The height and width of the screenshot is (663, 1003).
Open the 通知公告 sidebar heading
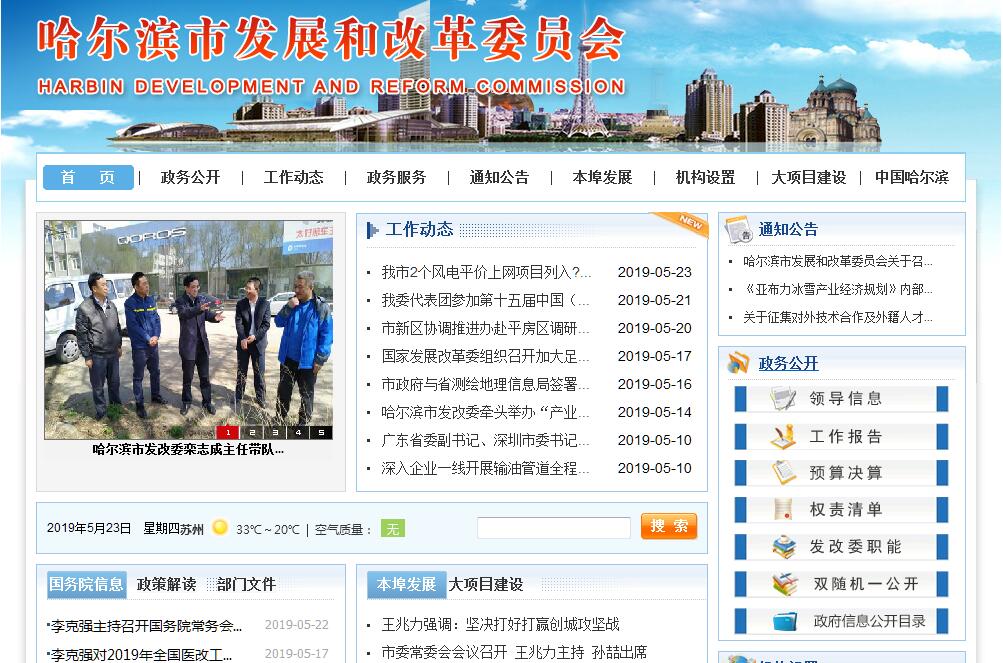coord(788,230)
